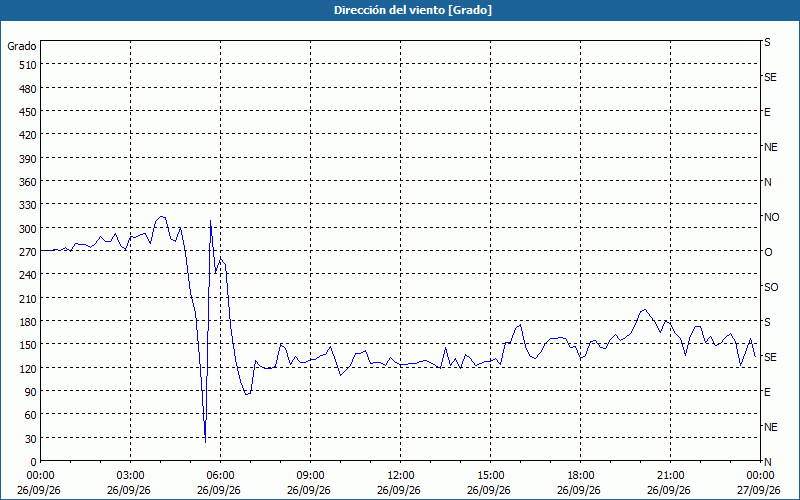800x500 pixels.
Task: Click the 120 degree axis label
Action: tap(28, 368)
